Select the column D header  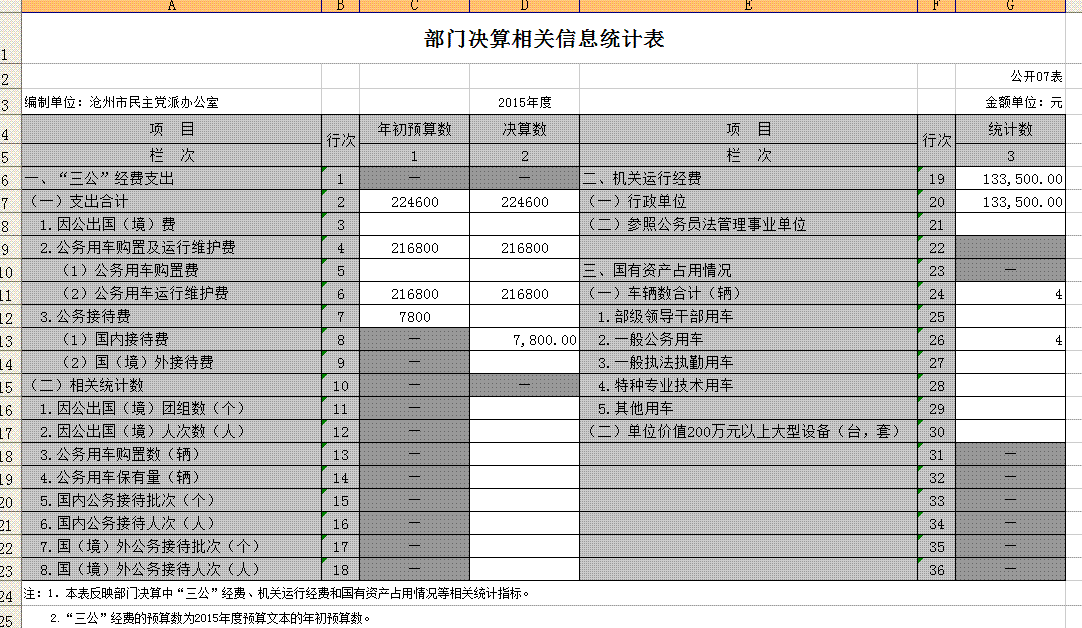(x=524, y=5)
